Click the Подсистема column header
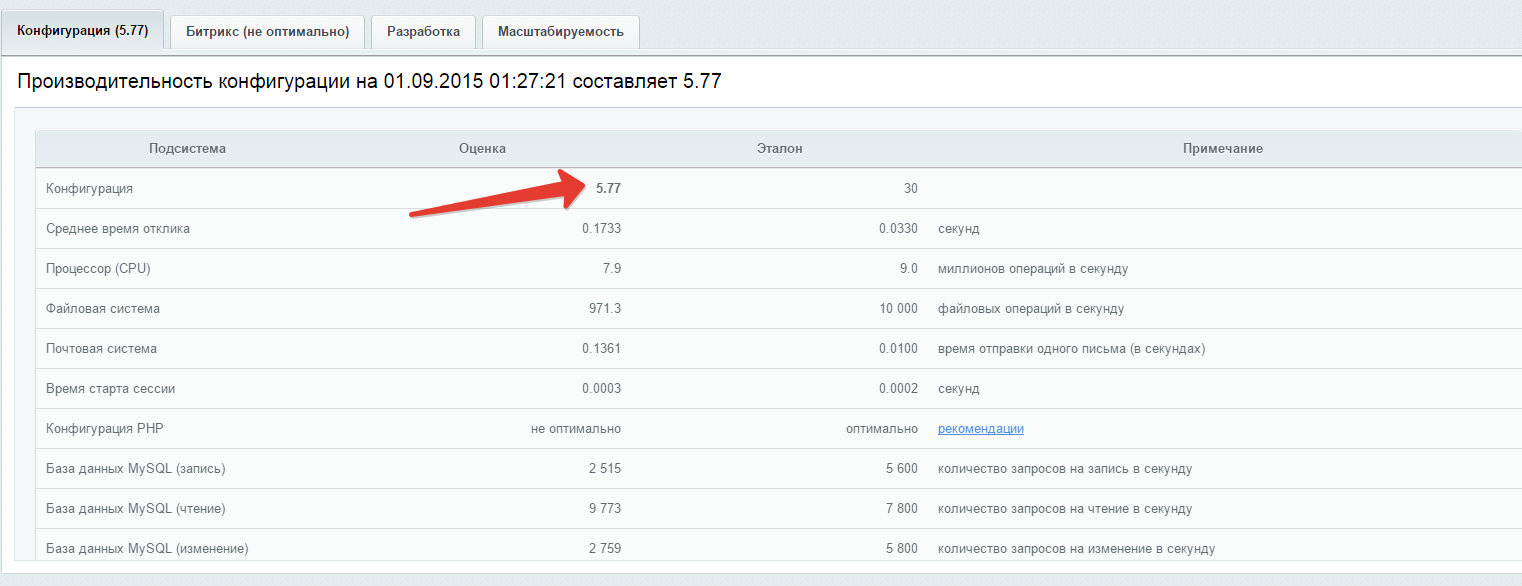Screen dimensions: 1522x586 click(x=187, y=148)
